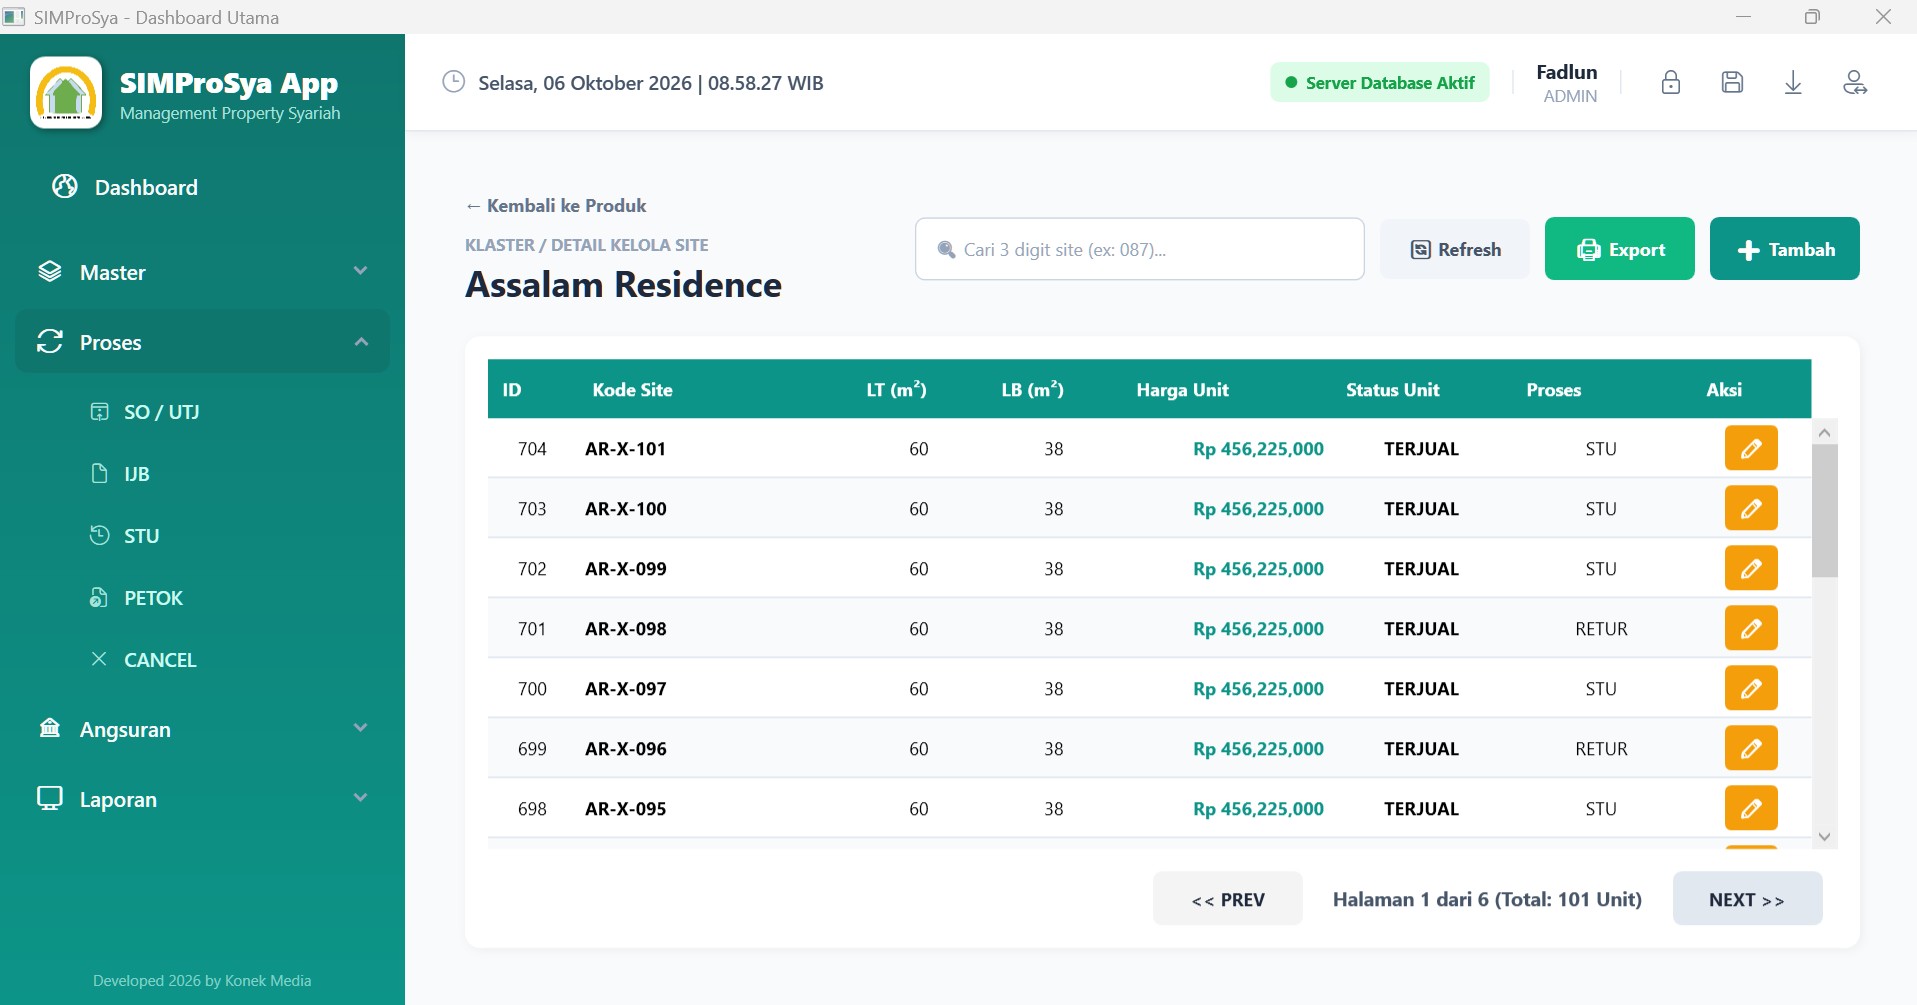Screen dimensions: 1917x1005
Task: Expand the Master menu chevron
Action: [x=361, y=271]
